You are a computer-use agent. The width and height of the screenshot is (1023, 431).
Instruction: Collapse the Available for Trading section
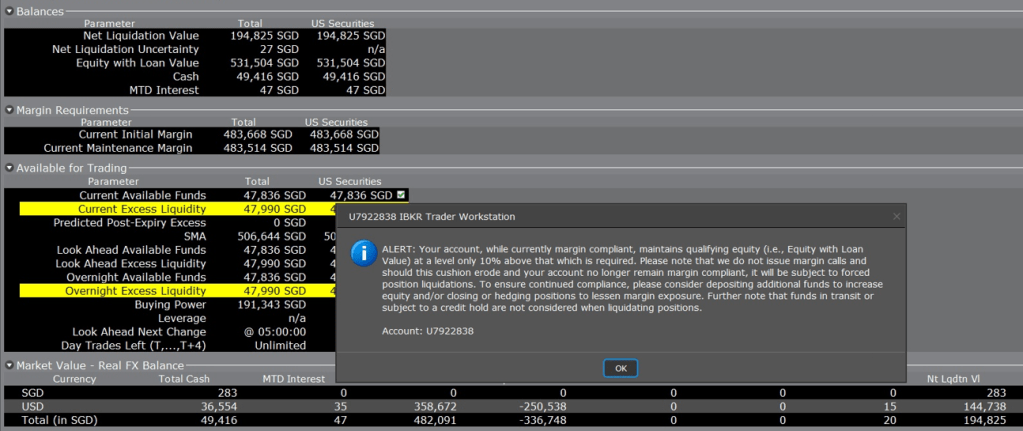[x=9, y=168]
